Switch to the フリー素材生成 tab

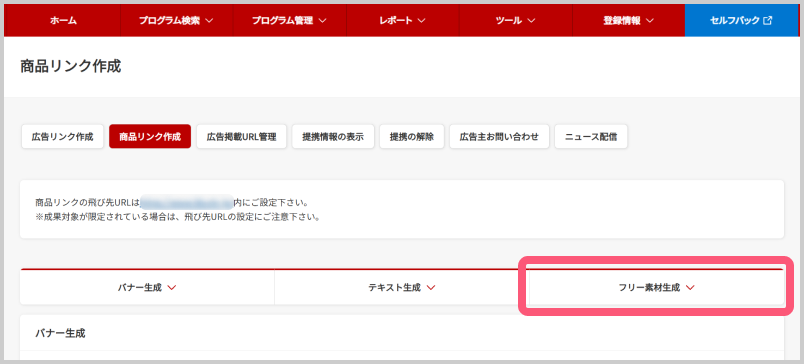click(x=656, y=288)
